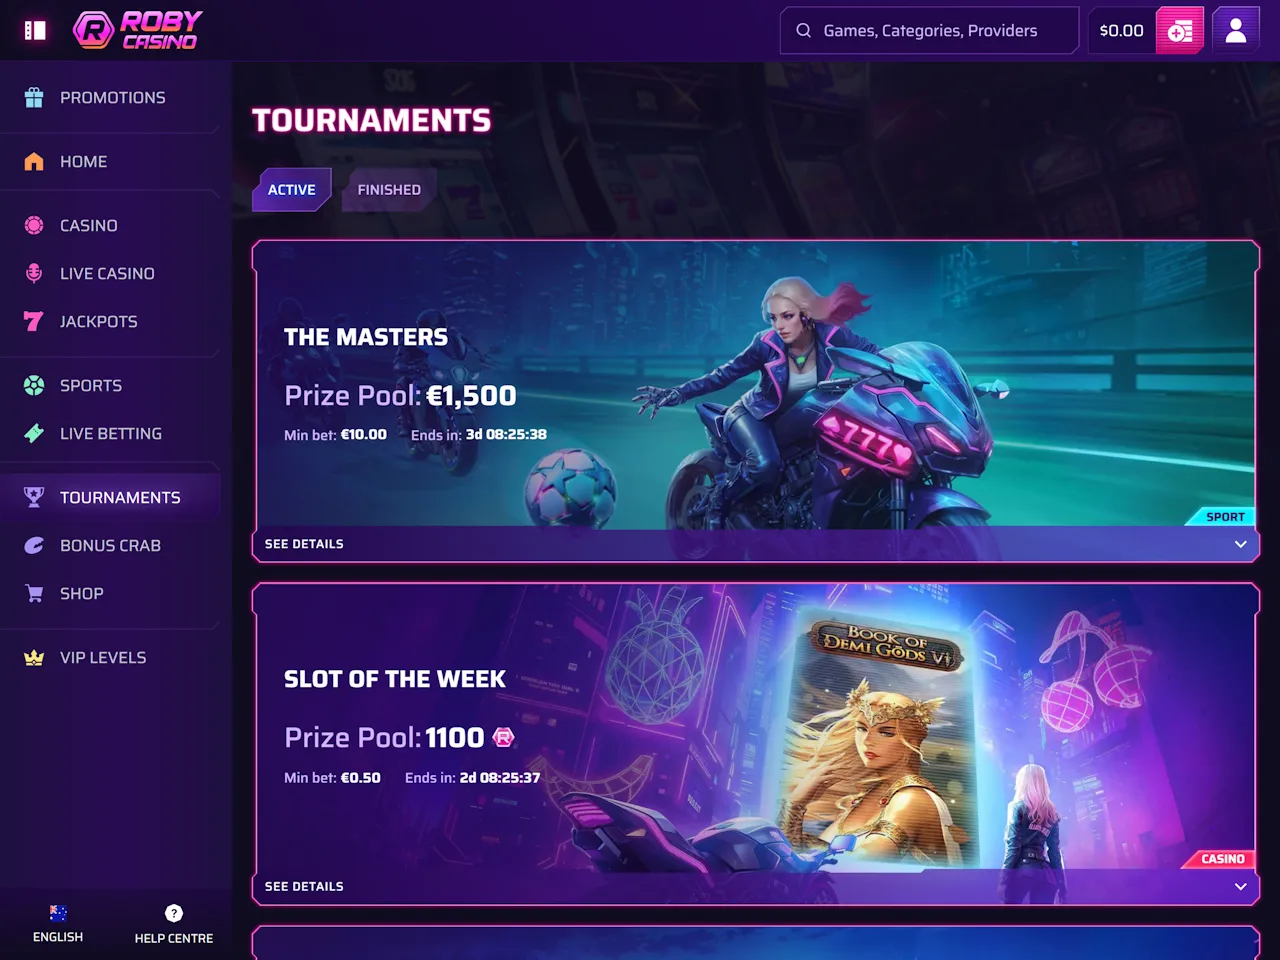Click the games search field
Viewport: 1280px width, 960px height.
[930, 30]
